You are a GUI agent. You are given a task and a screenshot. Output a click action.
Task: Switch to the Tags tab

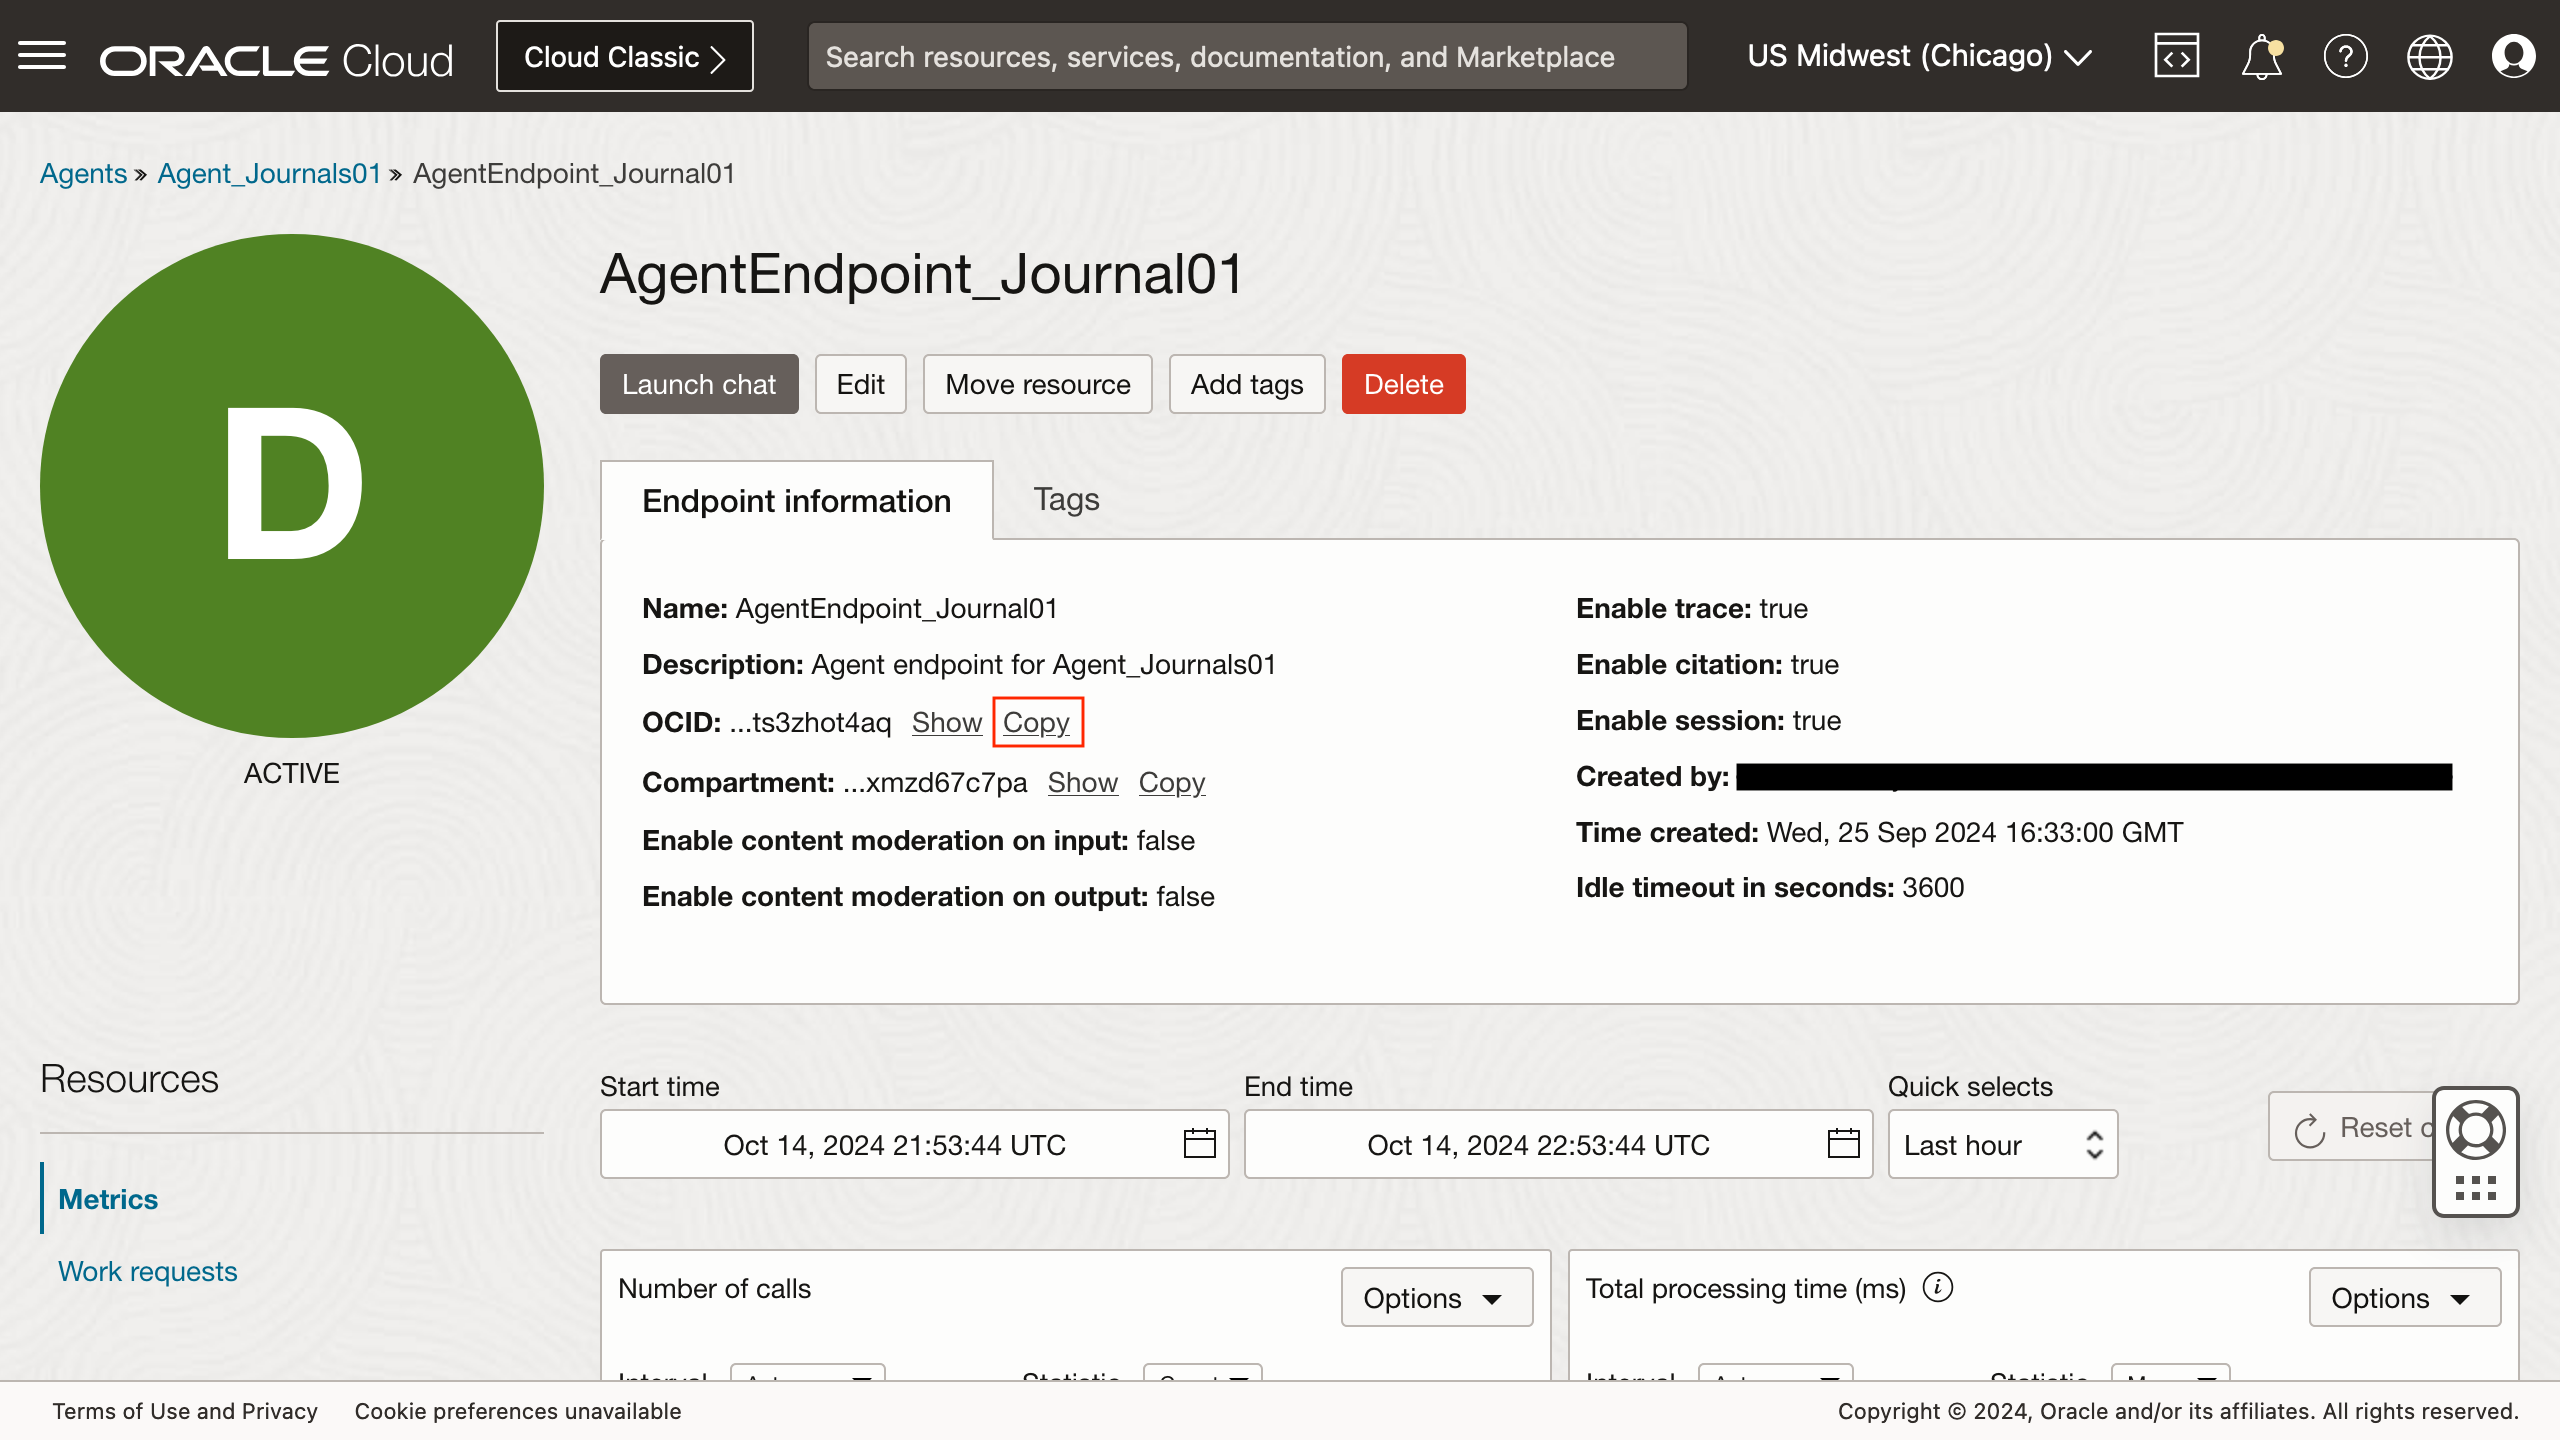pos(1064,498)
